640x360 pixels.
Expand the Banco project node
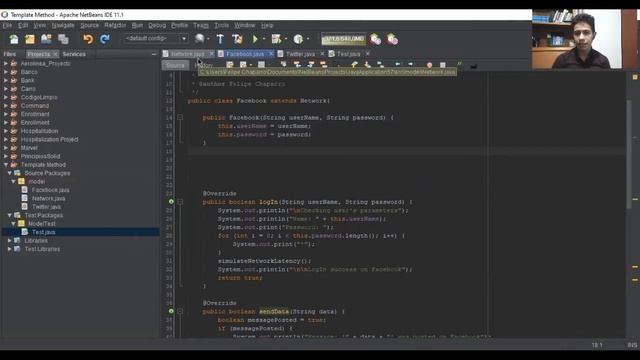click(x=6, y=72)
